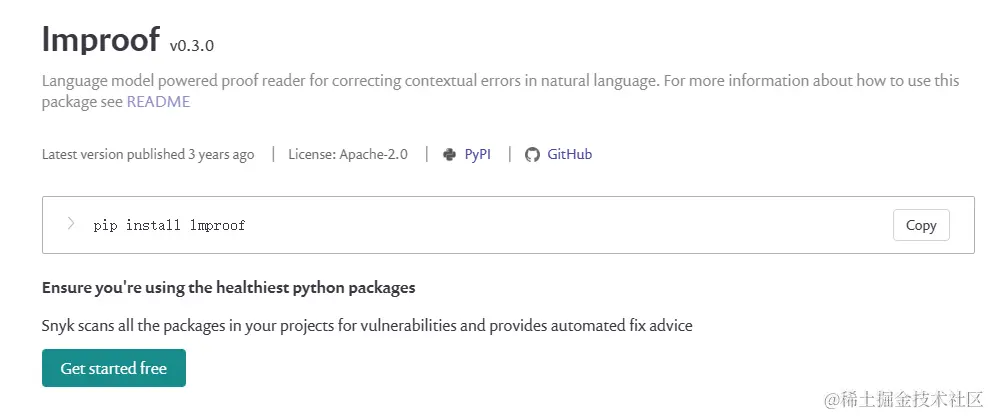Click the Latest version published text

113,155
